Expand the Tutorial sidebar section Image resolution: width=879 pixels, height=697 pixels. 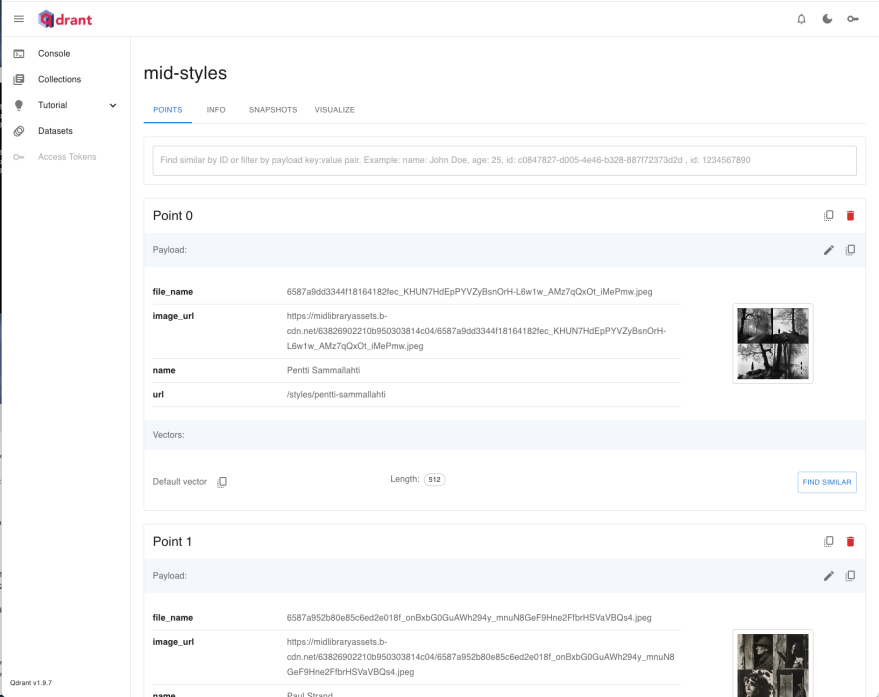tap(112, 105)
